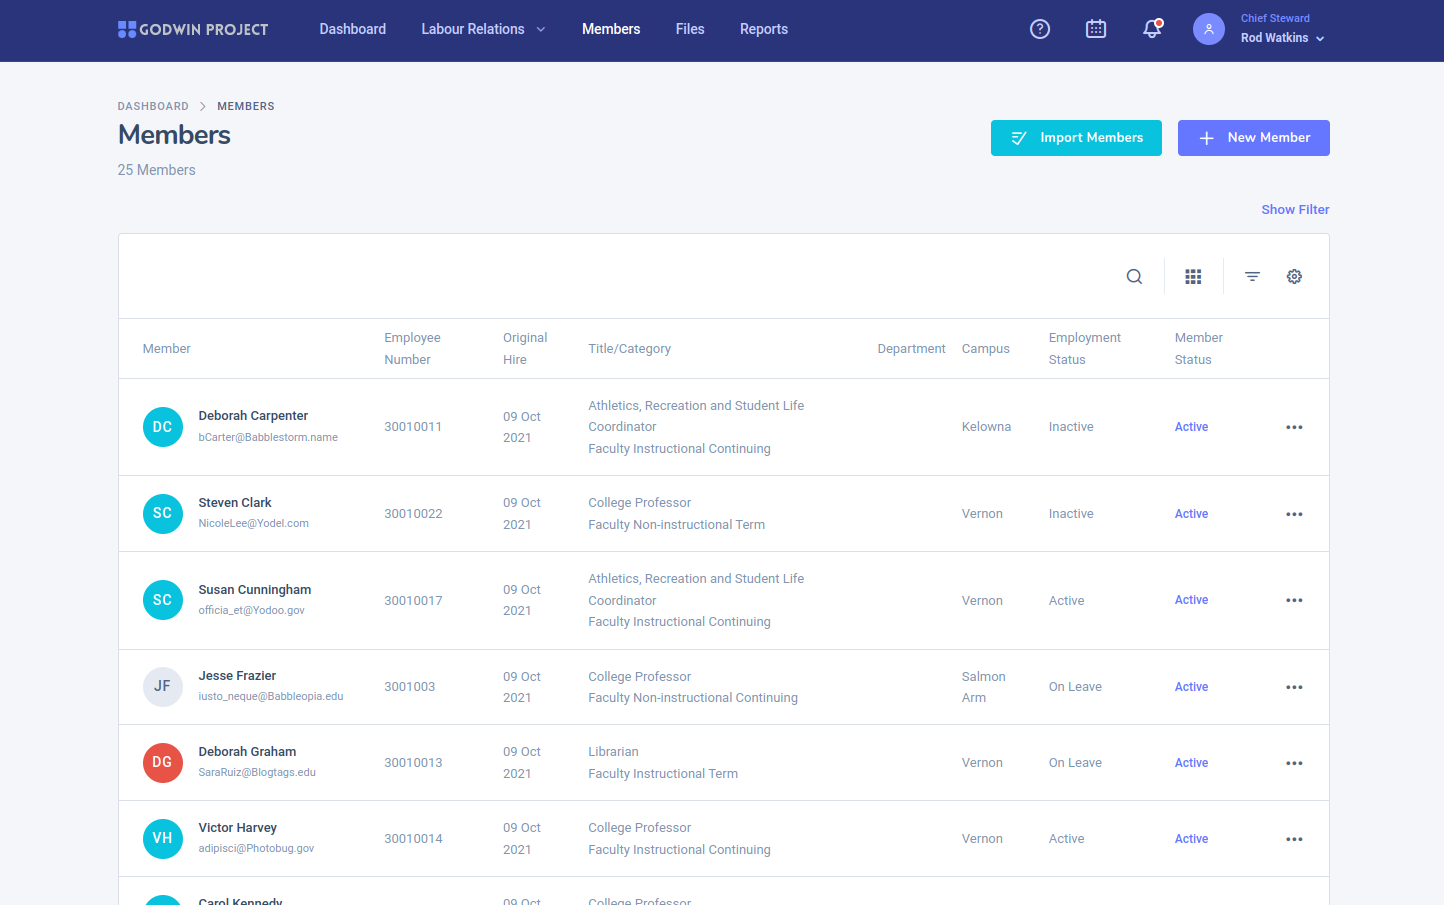
Task: Switch to grid view icon
Action: pos(1193,277)
